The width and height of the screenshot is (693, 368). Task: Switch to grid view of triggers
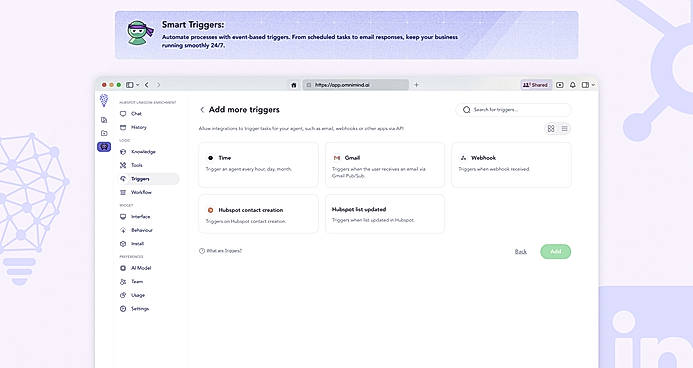point(551,129)
